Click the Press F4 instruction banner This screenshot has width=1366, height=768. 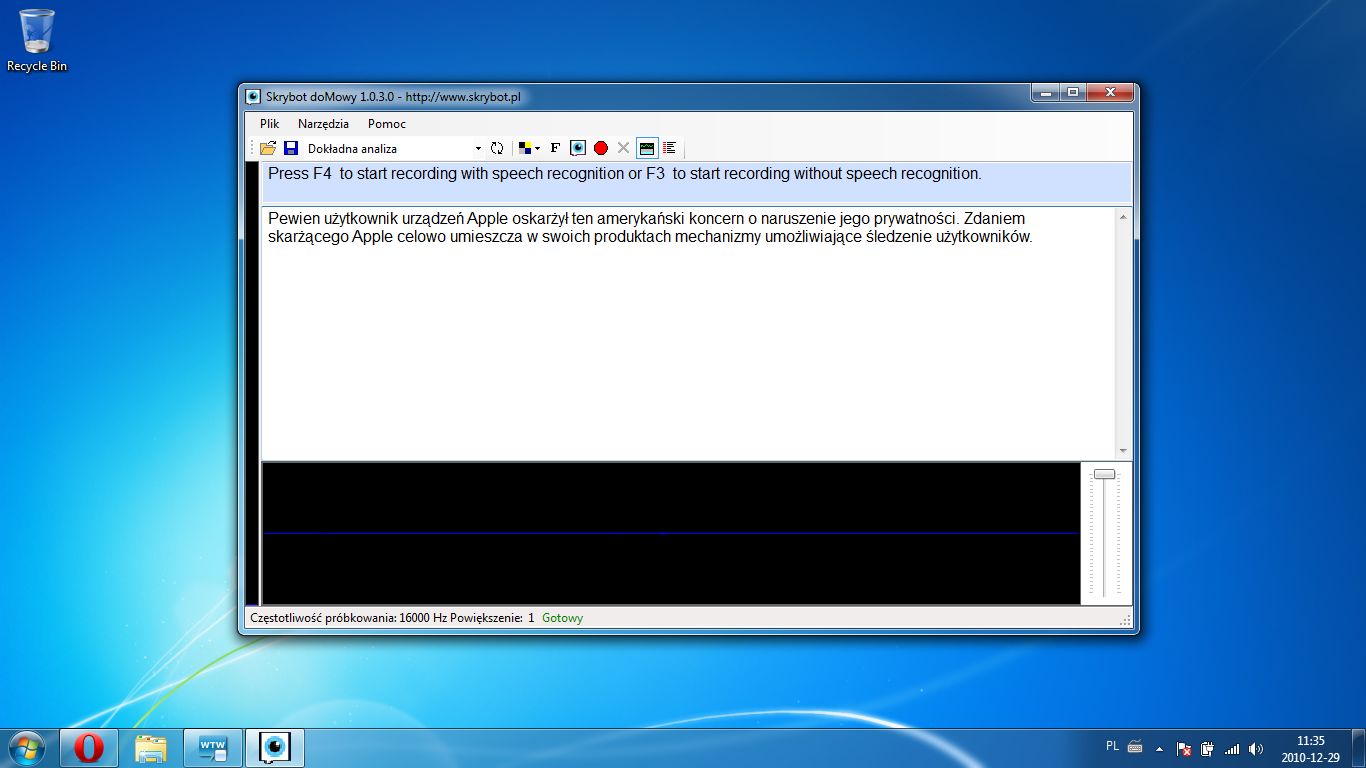point(695,182)
